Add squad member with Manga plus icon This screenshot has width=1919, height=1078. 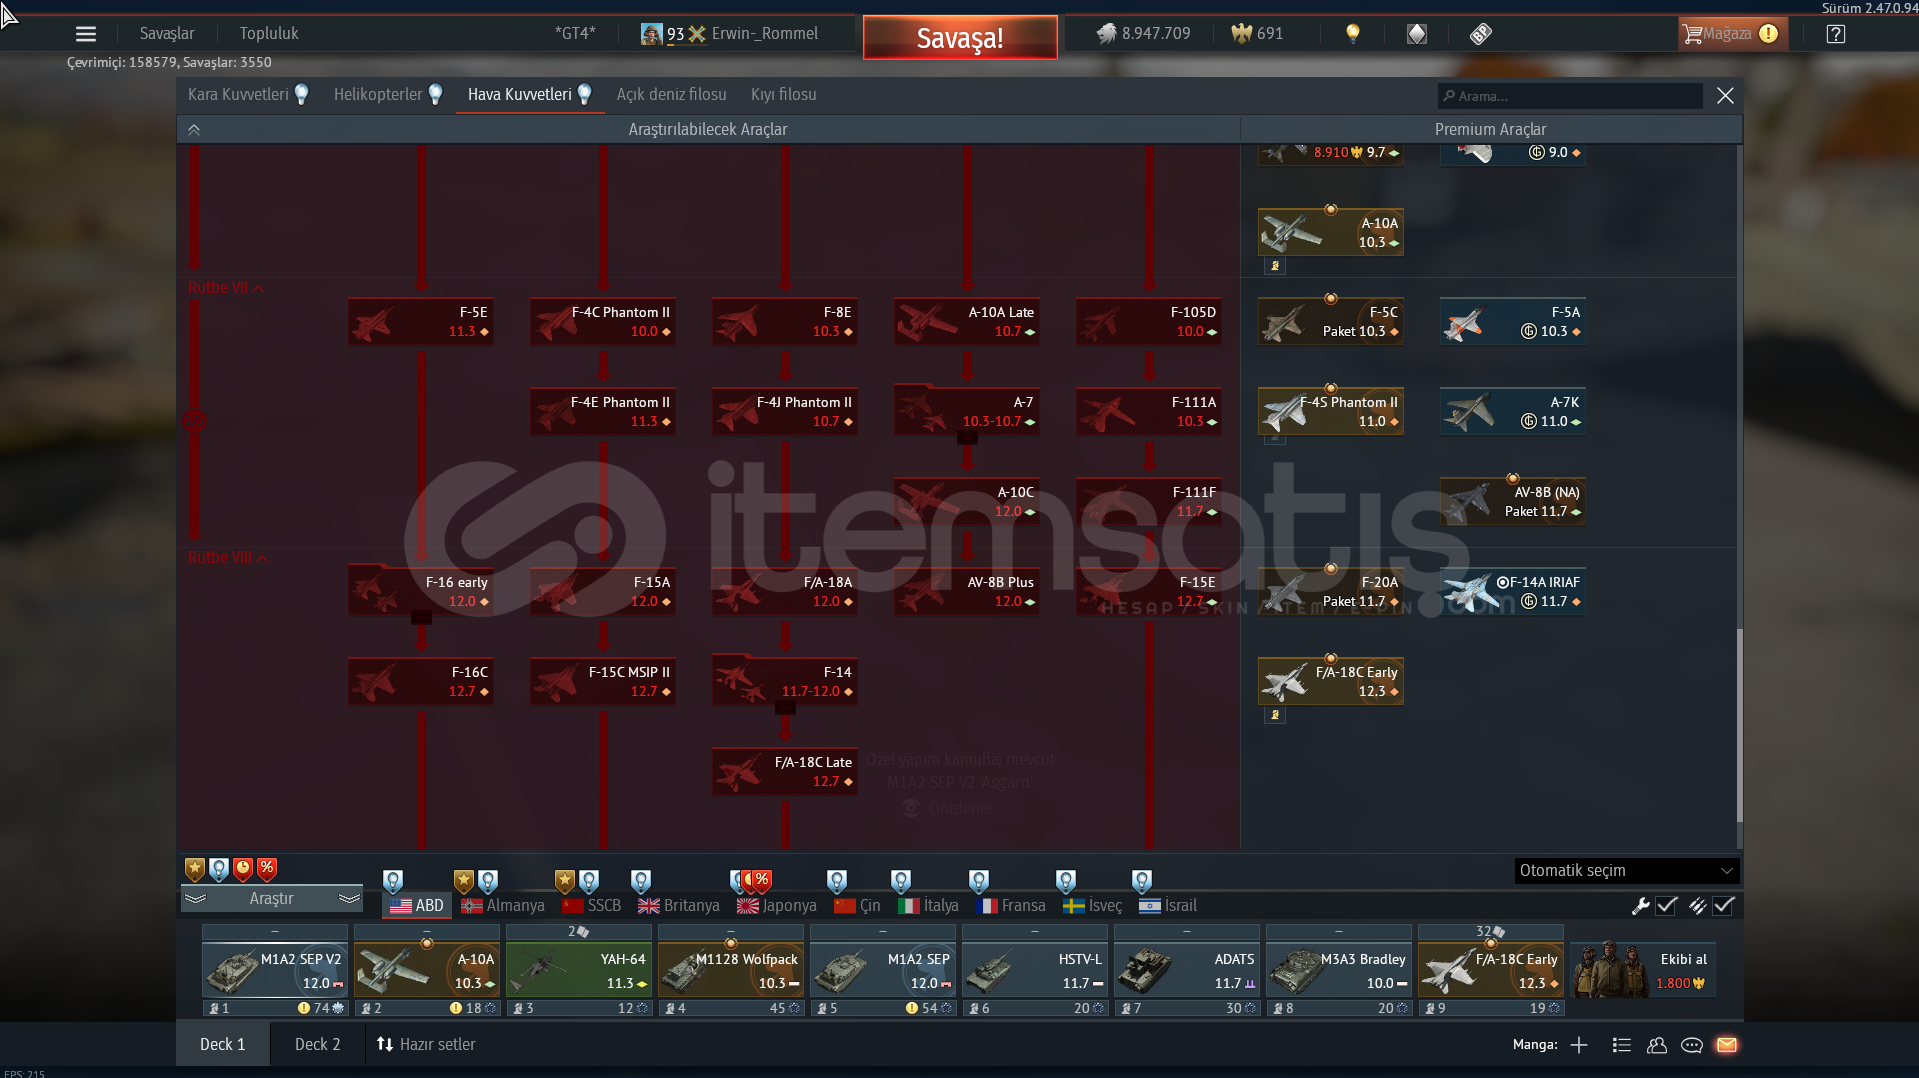click(1579, 1045)
